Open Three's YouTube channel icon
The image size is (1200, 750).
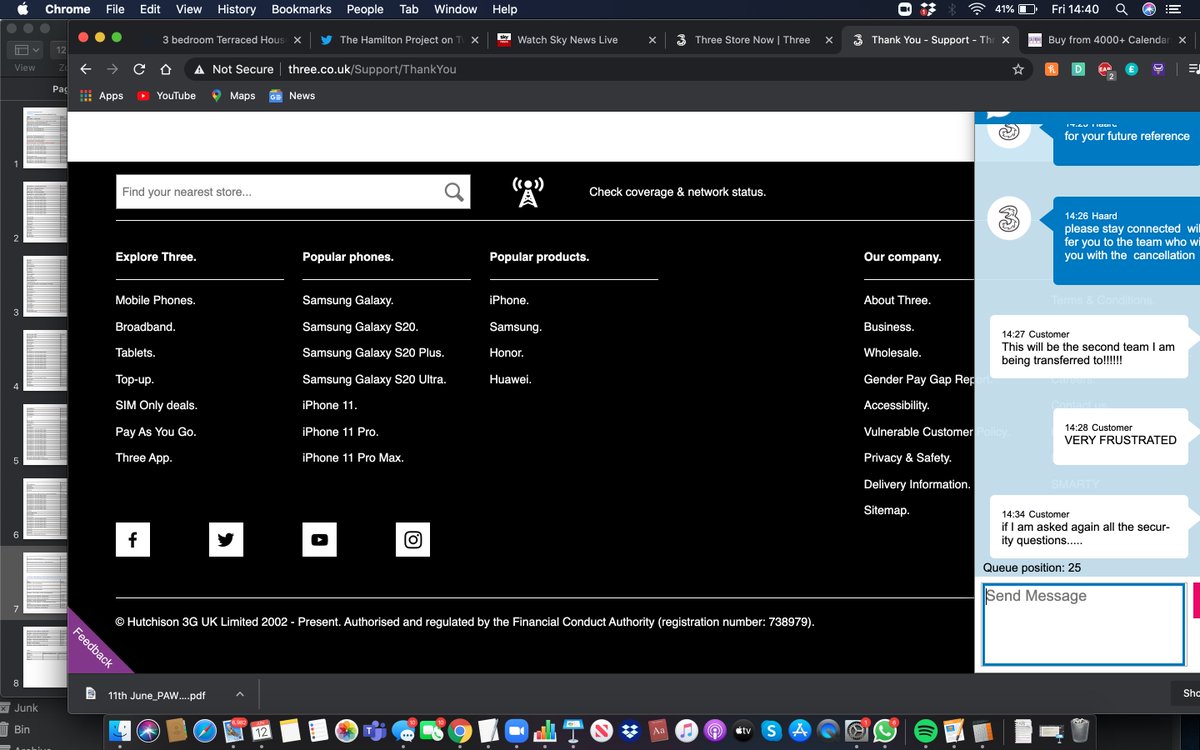tap(319, 540)
